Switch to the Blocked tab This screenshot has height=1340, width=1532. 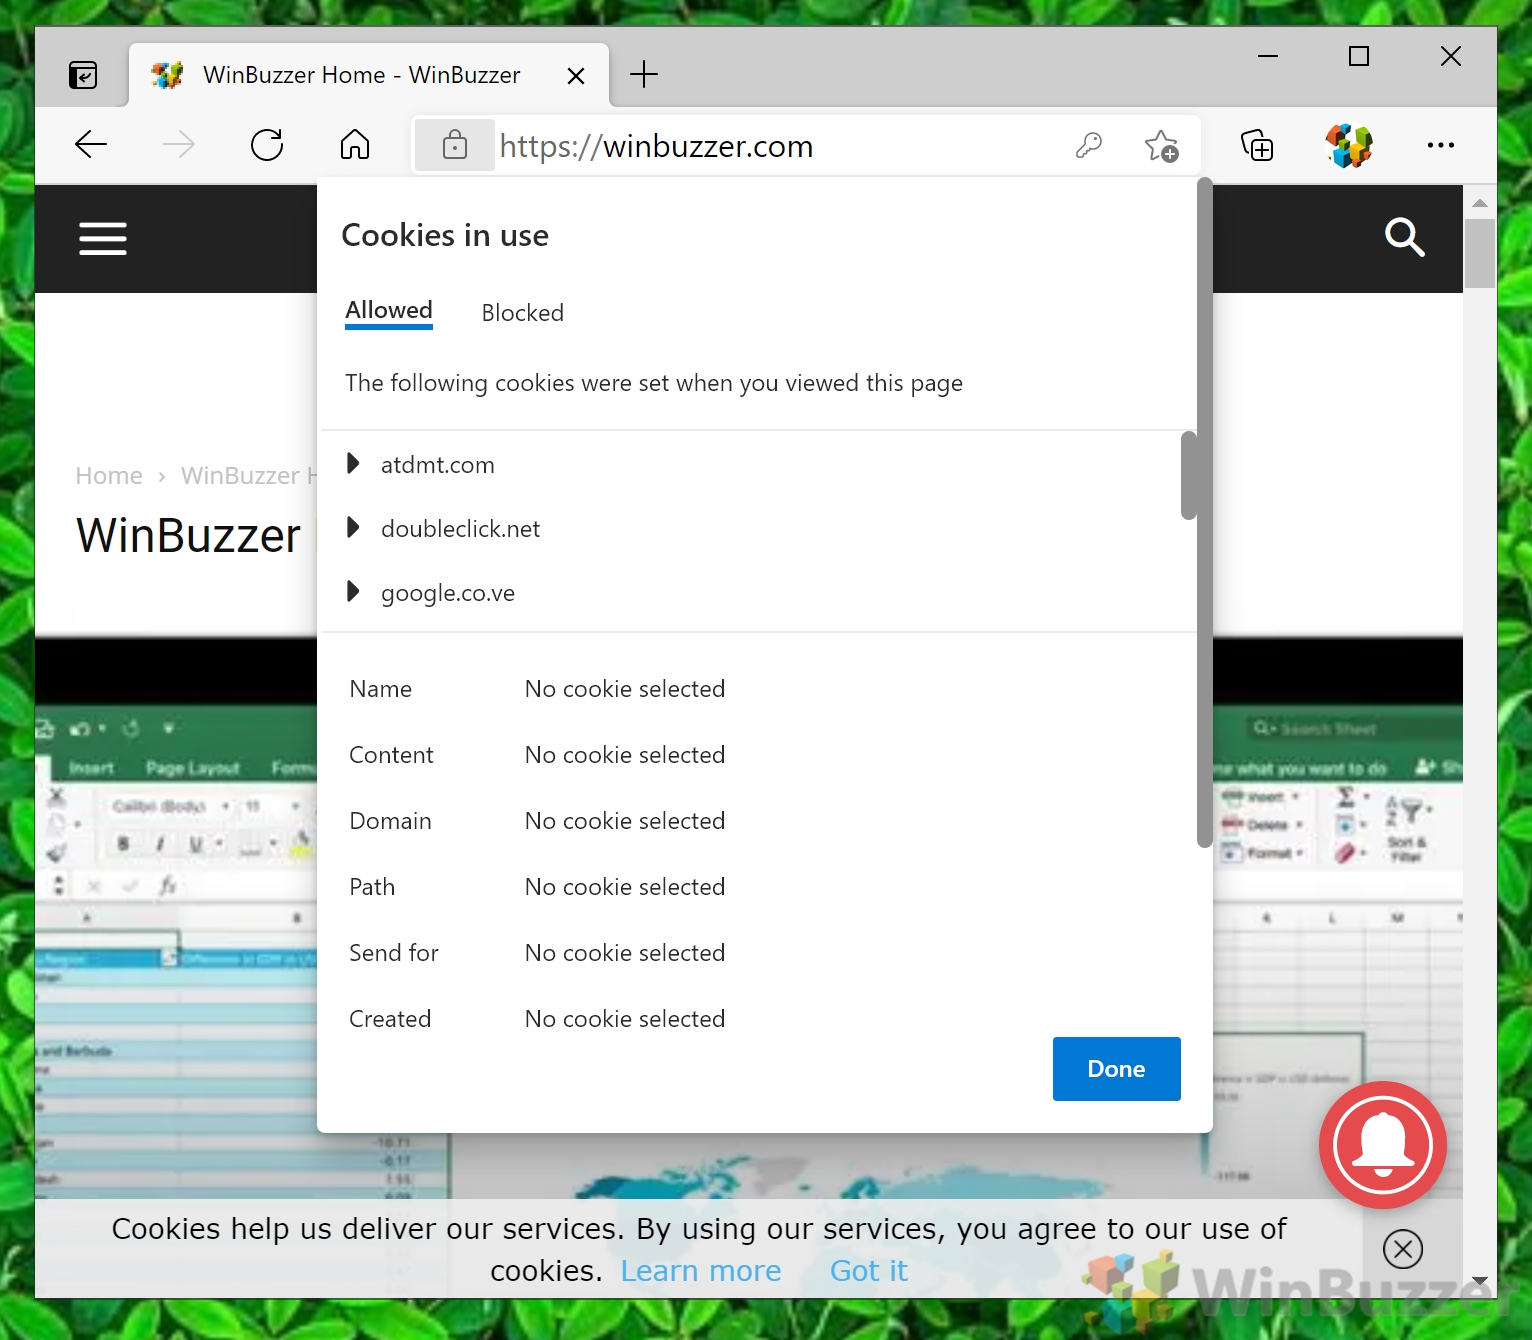point(523,313)
